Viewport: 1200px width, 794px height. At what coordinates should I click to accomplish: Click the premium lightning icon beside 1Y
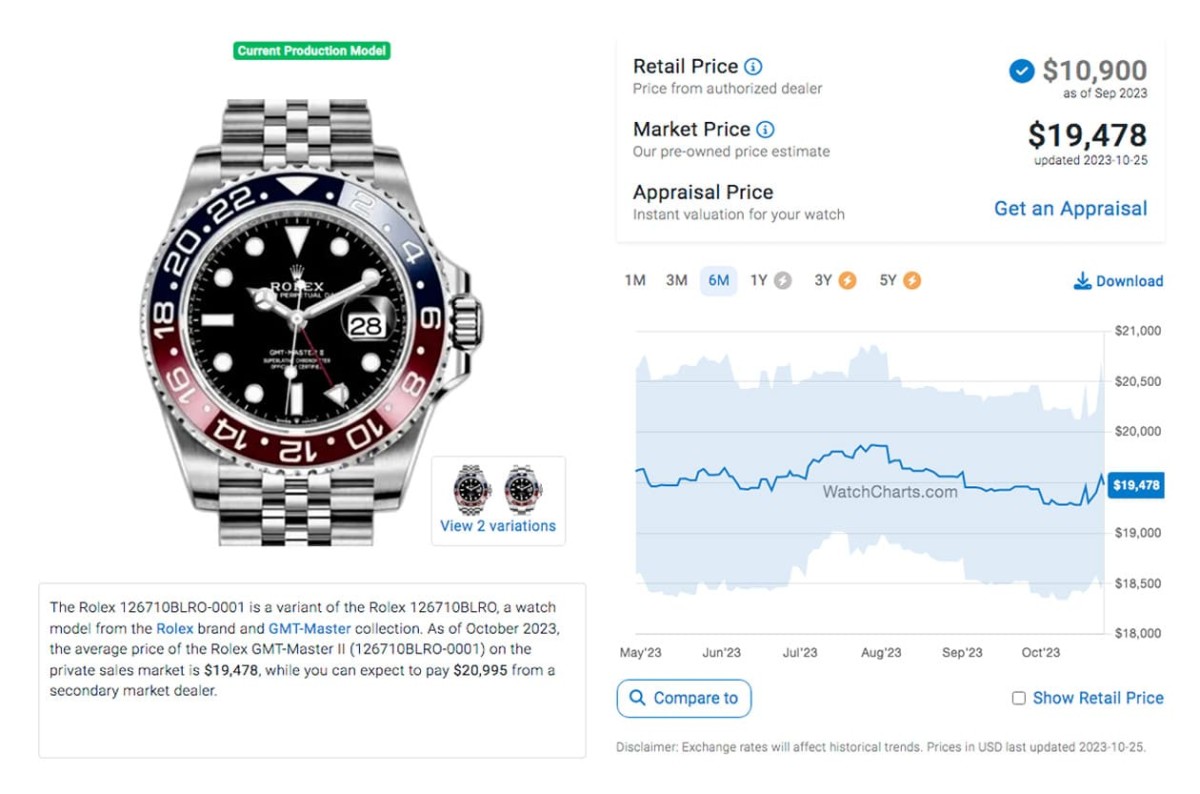(783, 281)
